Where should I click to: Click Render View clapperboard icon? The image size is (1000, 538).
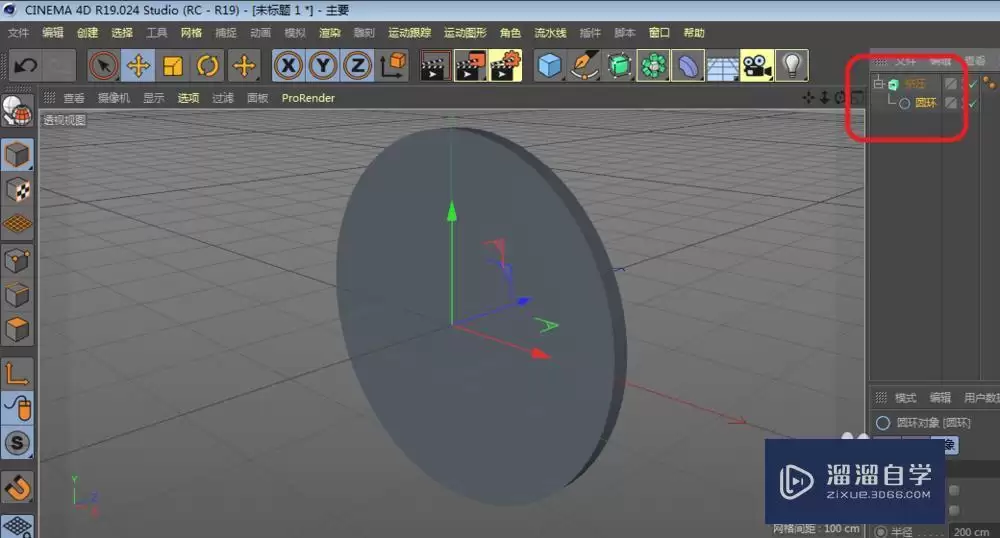point(435,66)
